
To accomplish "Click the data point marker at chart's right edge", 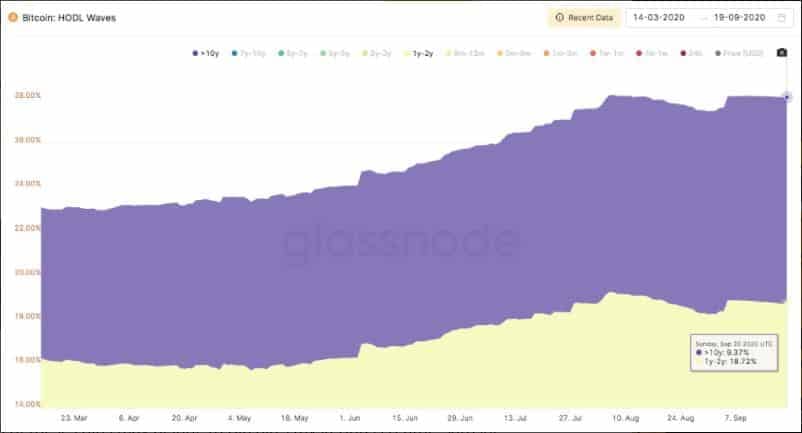I will (x=787, y=97).
